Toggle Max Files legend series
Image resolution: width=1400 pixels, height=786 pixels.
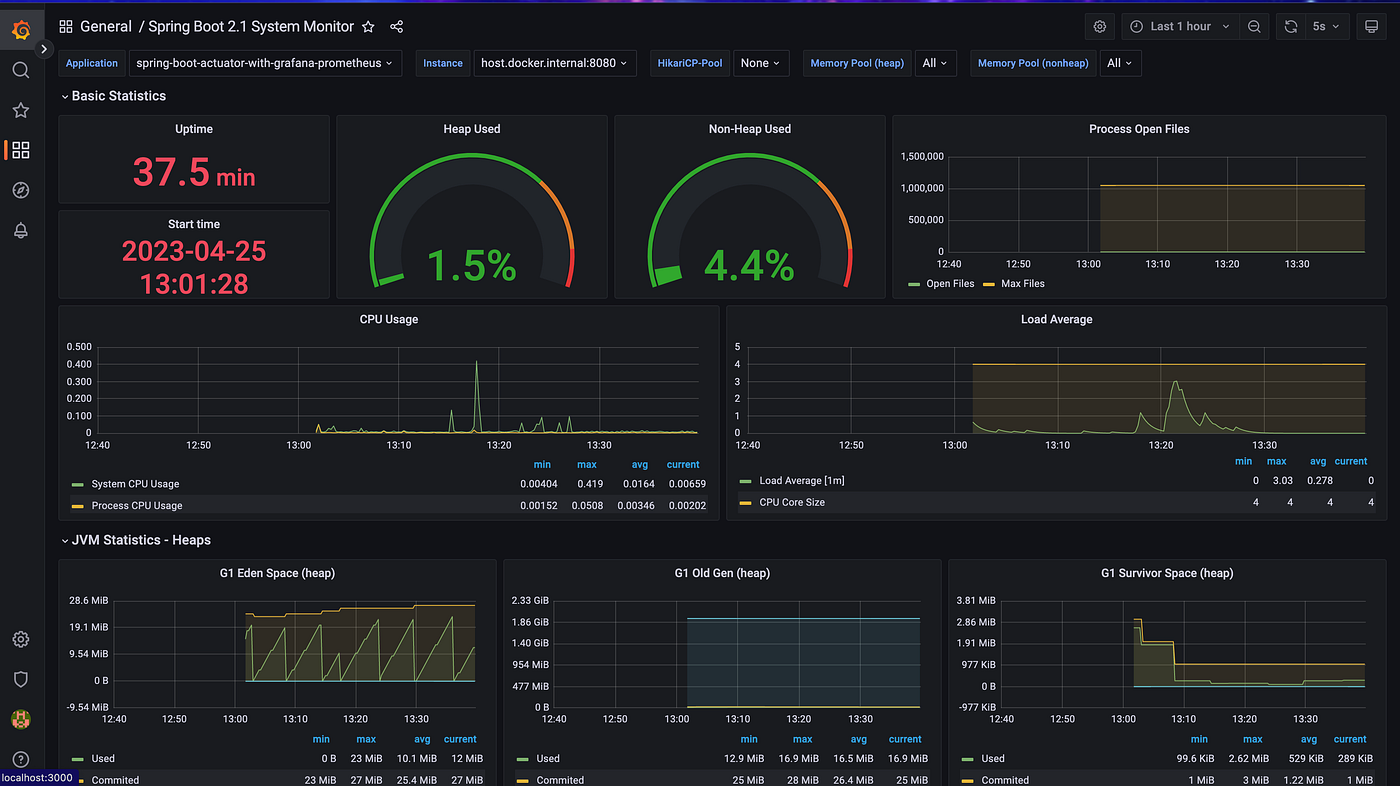pos(1022,284)
